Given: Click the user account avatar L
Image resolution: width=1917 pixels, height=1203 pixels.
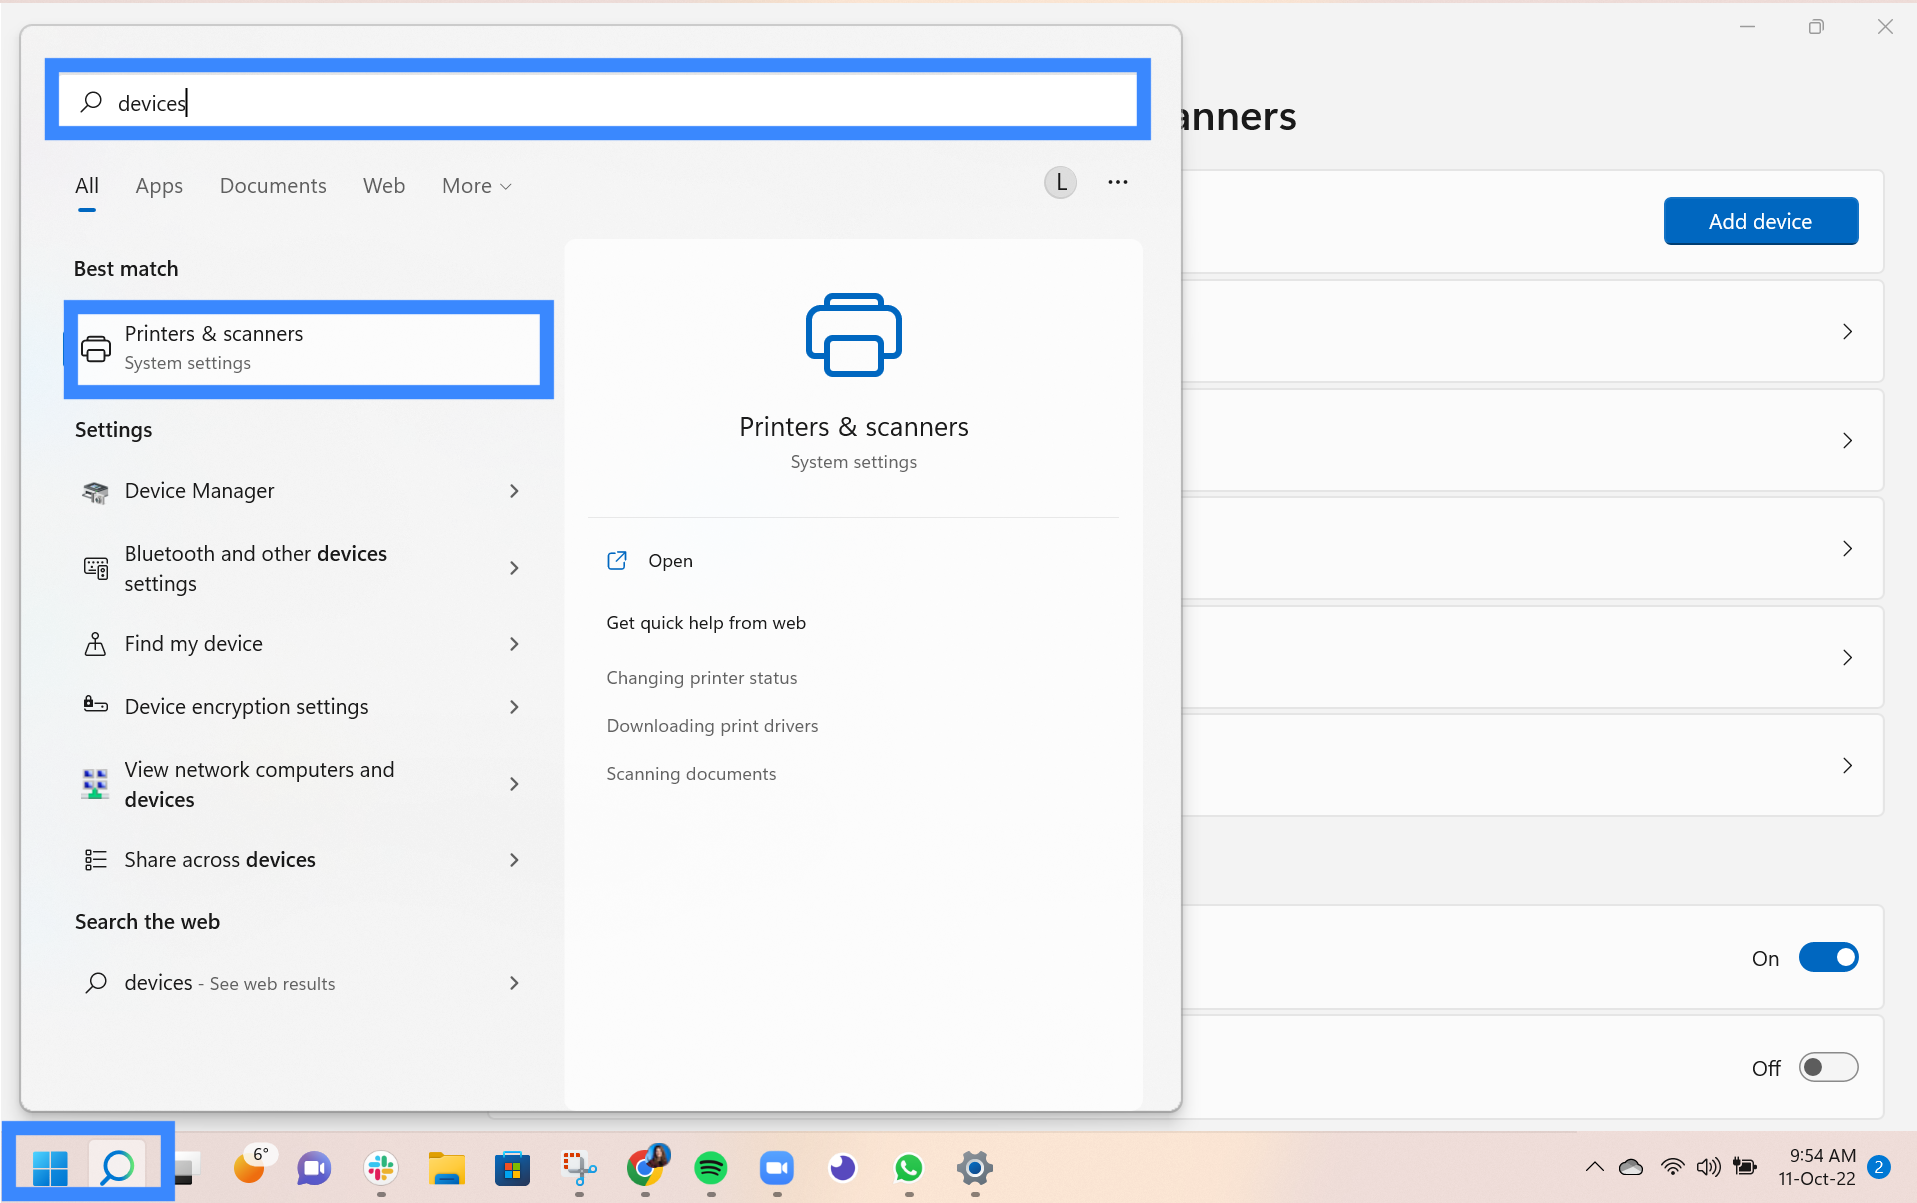Looking at the screenshot, I should [x=1061, y=182].
